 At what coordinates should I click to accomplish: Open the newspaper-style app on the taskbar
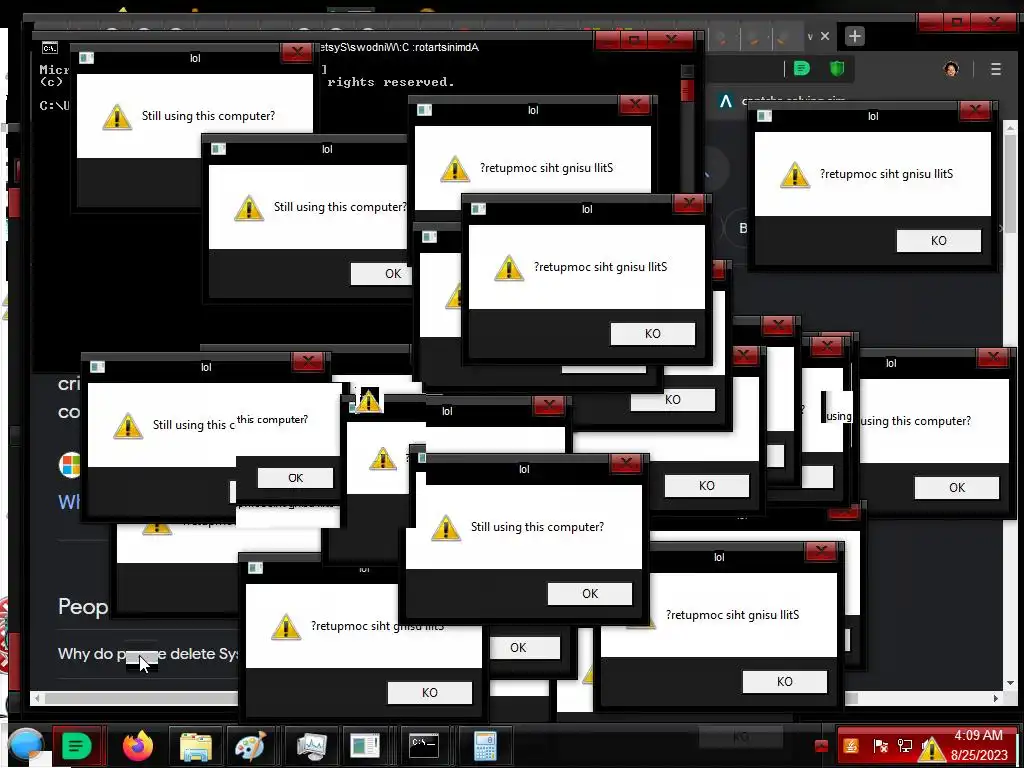[x=364, y=746]
